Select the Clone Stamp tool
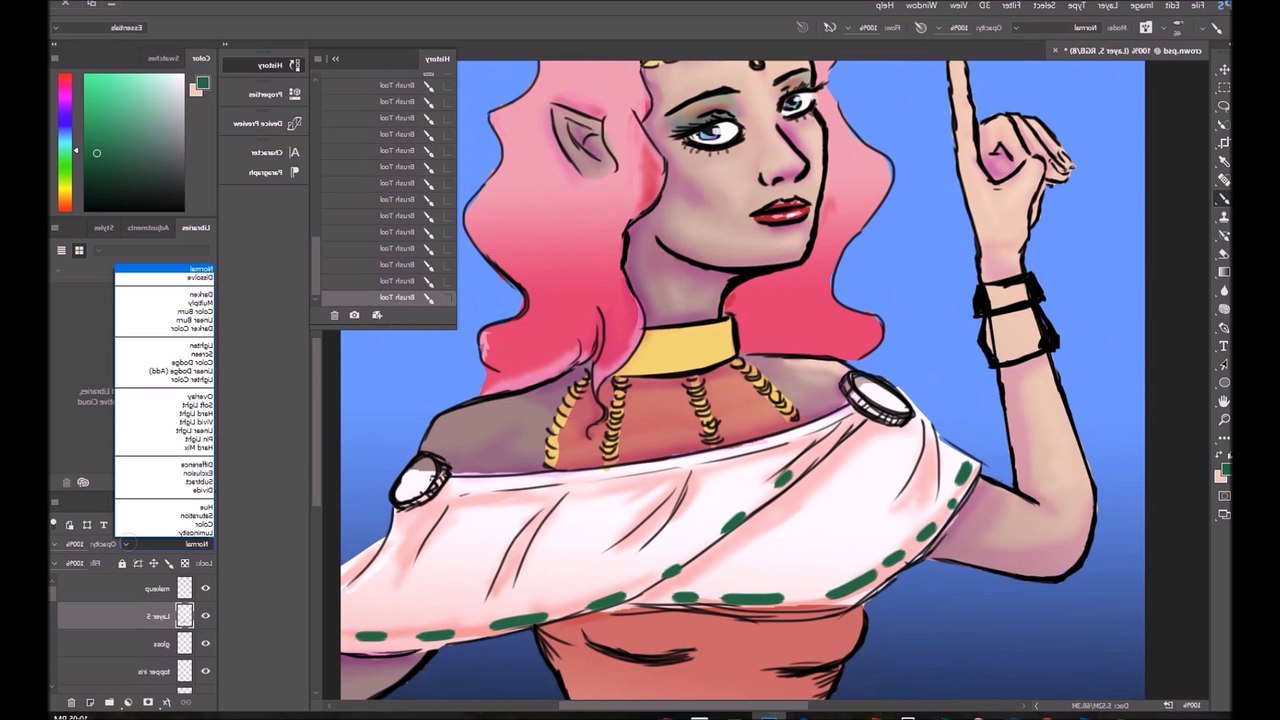The height and width of the screenshot is (720, 1280). point(1224,217)
